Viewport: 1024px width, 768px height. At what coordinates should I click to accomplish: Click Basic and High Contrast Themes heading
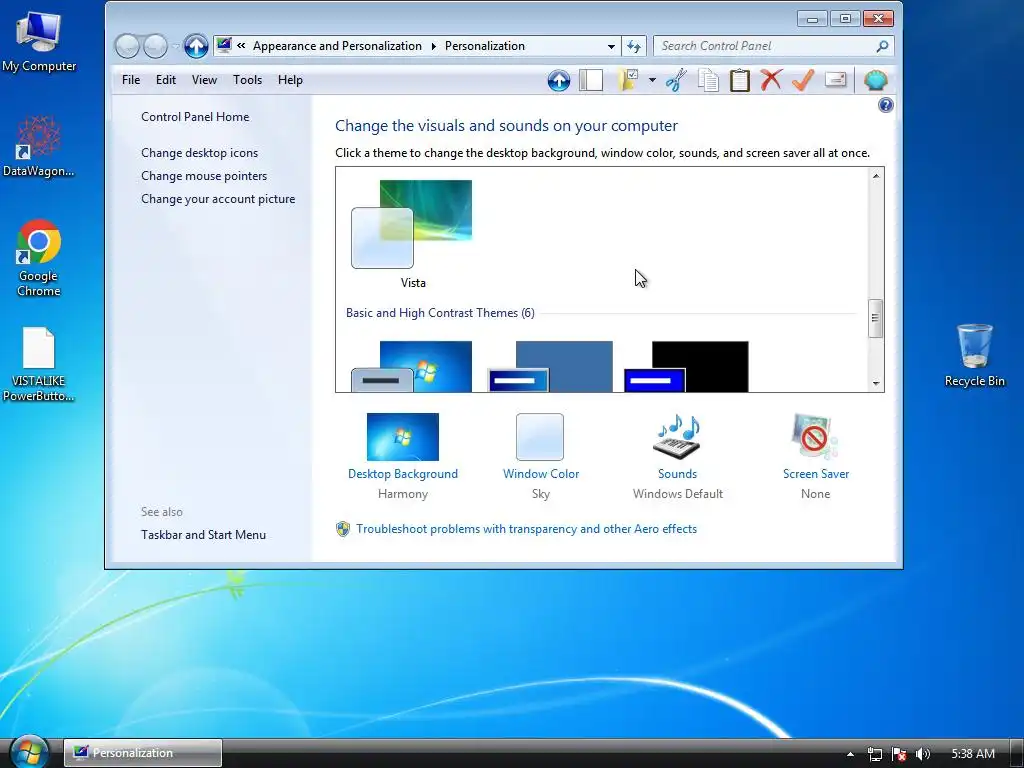pyautogui.click(x=440, y=313)
